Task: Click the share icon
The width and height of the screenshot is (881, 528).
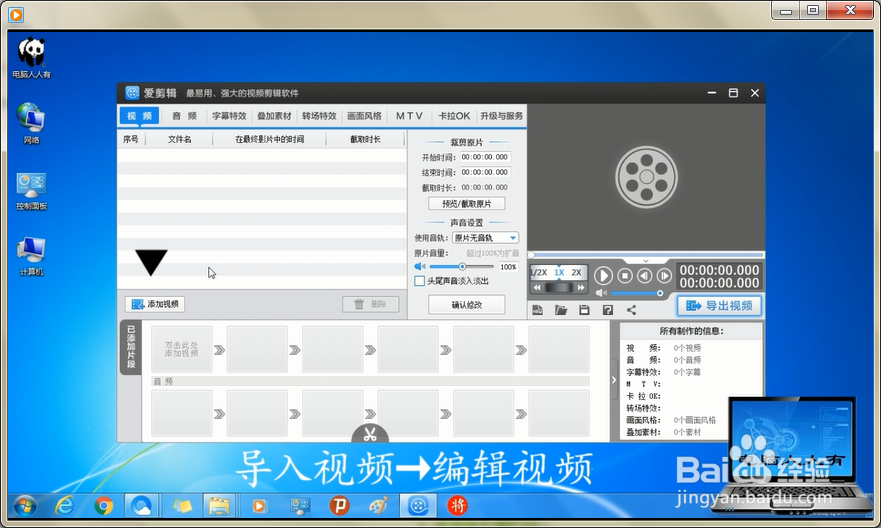Action: coord(631,310)
